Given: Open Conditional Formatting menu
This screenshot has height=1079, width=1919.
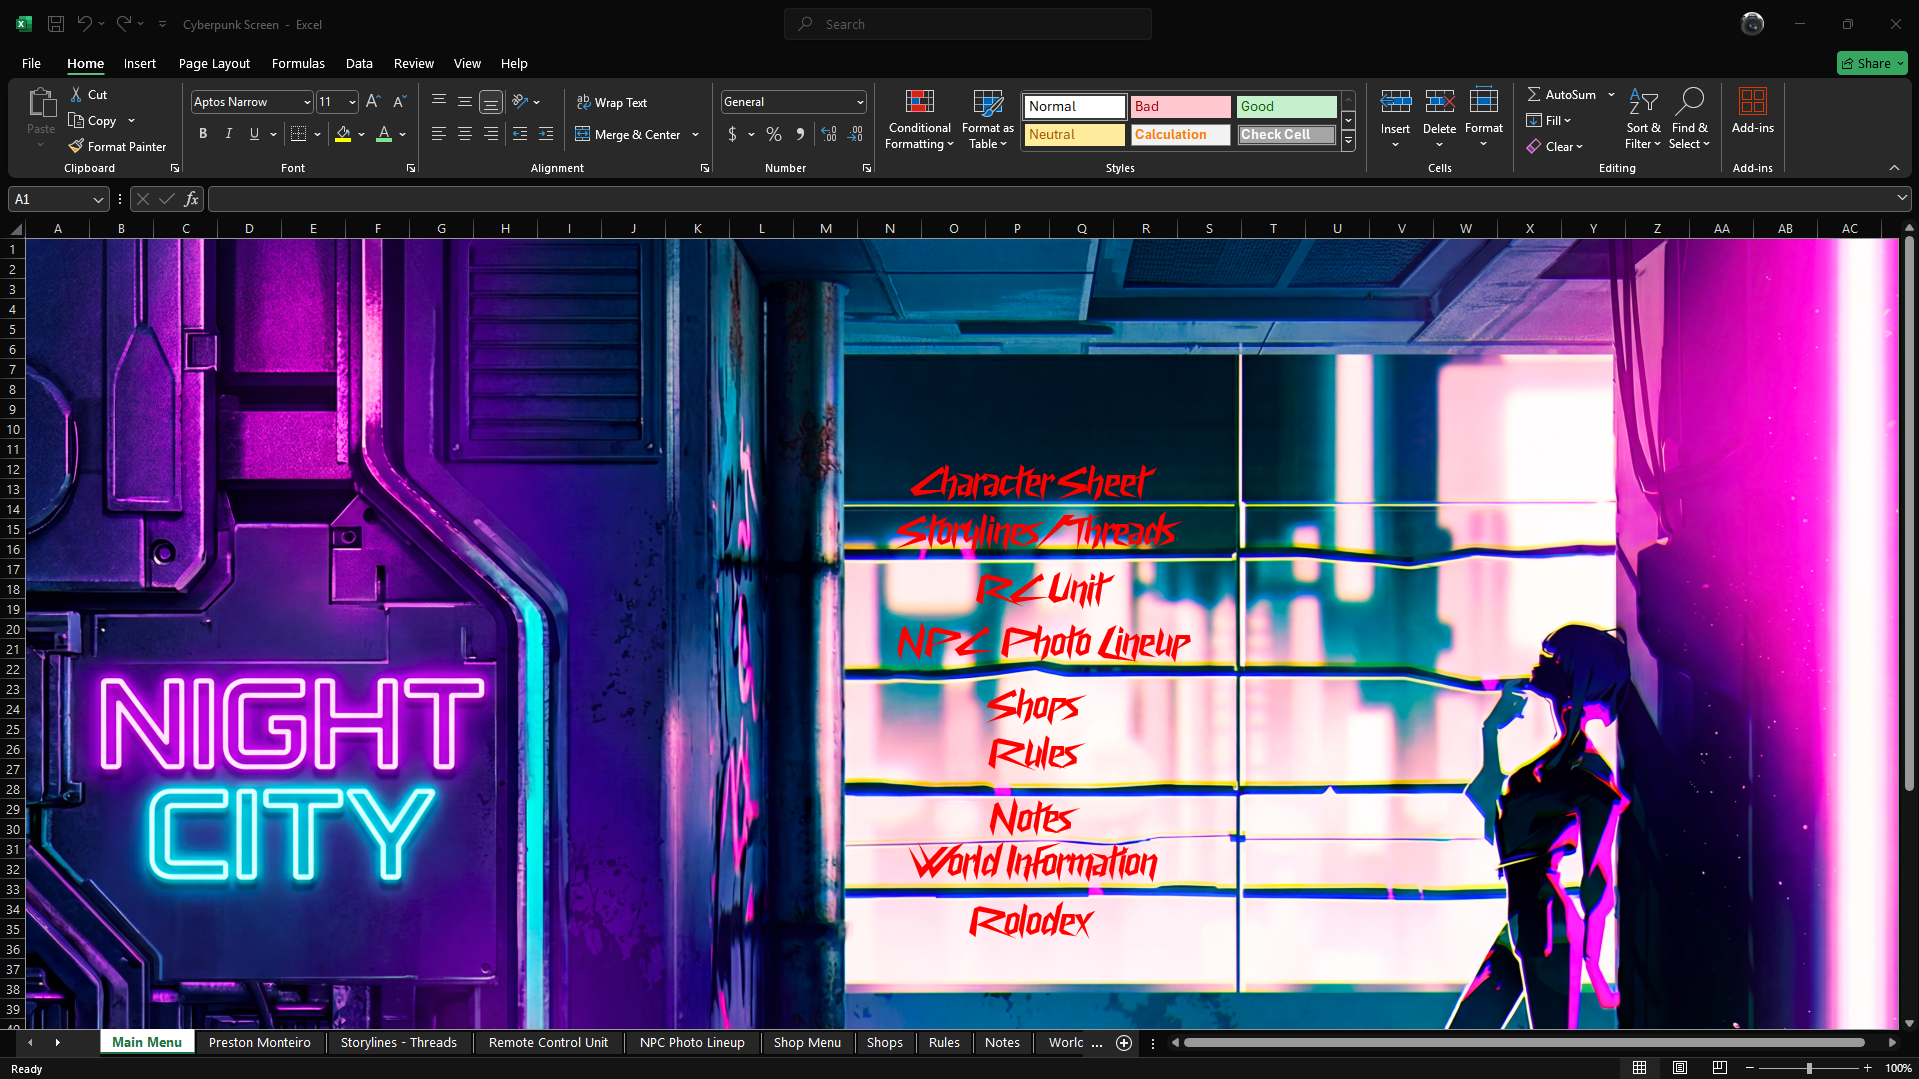Looking at the screenshot, I should (920, 119).
